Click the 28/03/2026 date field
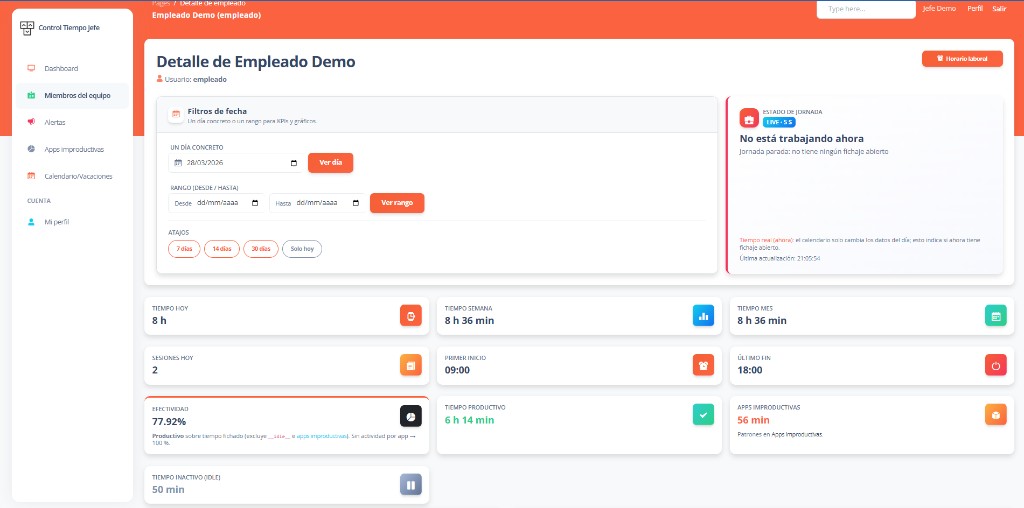 click(236, 163)
